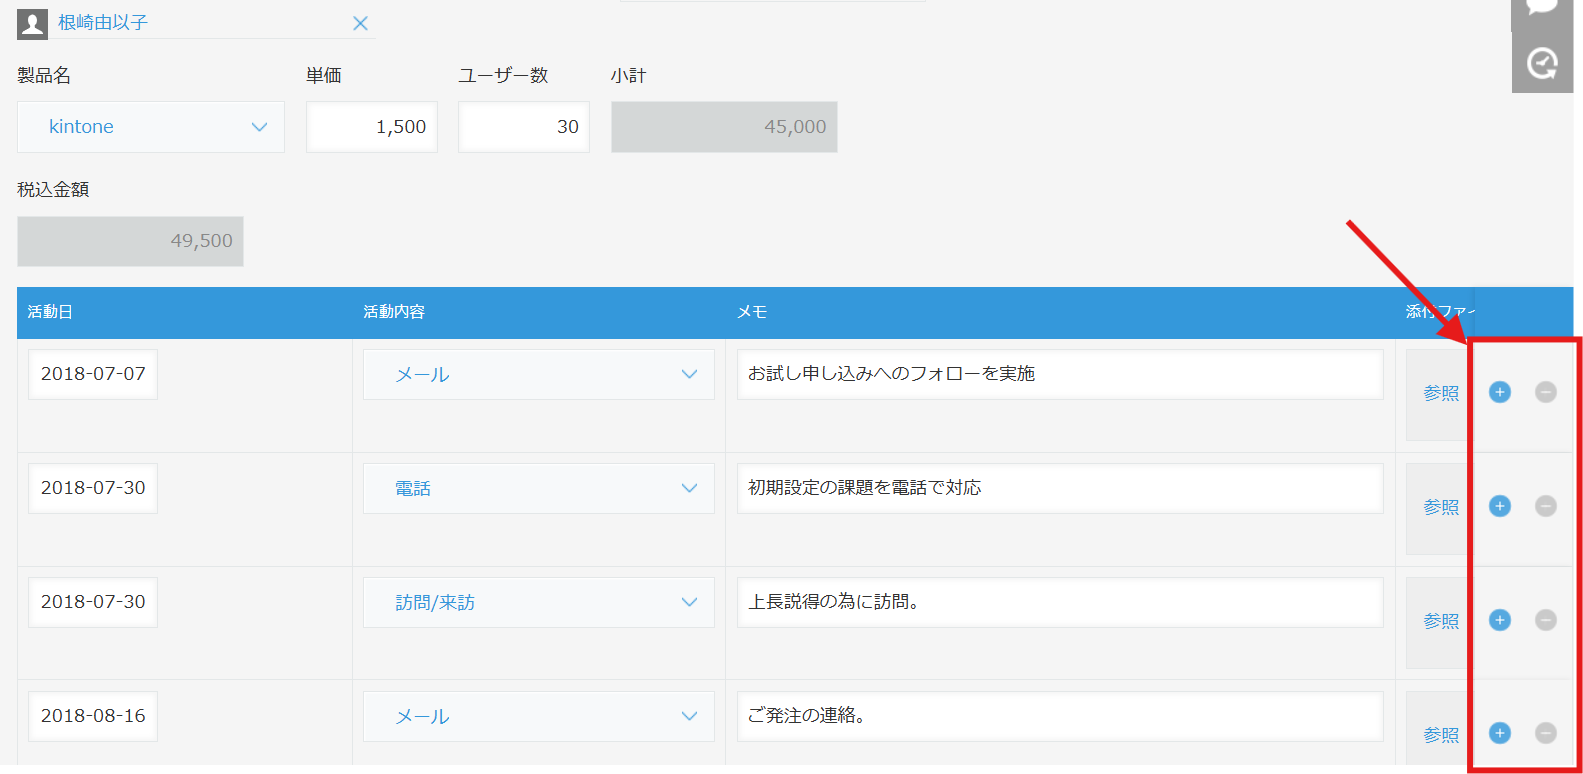Edit memo 上長説得の為に訪問。

click(x=1060, y=602)
